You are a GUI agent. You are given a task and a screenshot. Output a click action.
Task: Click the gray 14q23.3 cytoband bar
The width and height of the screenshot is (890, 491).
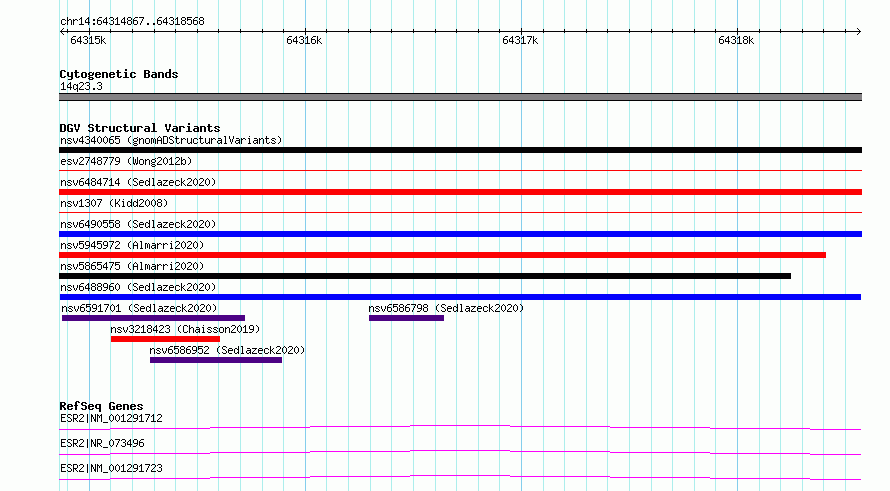460,97
